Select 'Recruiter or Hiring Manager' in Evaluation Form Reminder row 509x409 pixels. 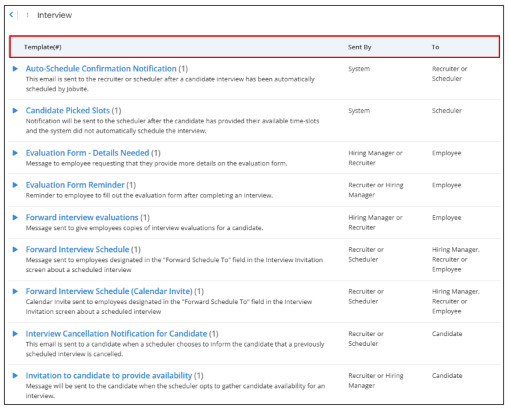376,190
